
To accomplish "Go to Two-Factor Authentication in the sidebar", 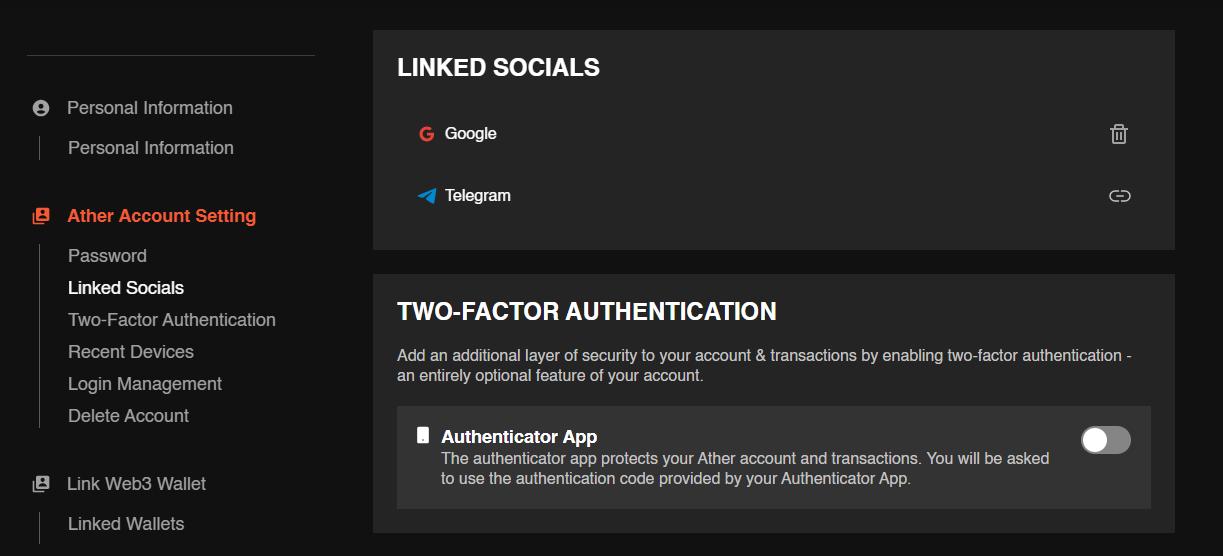I will [172, 320].
